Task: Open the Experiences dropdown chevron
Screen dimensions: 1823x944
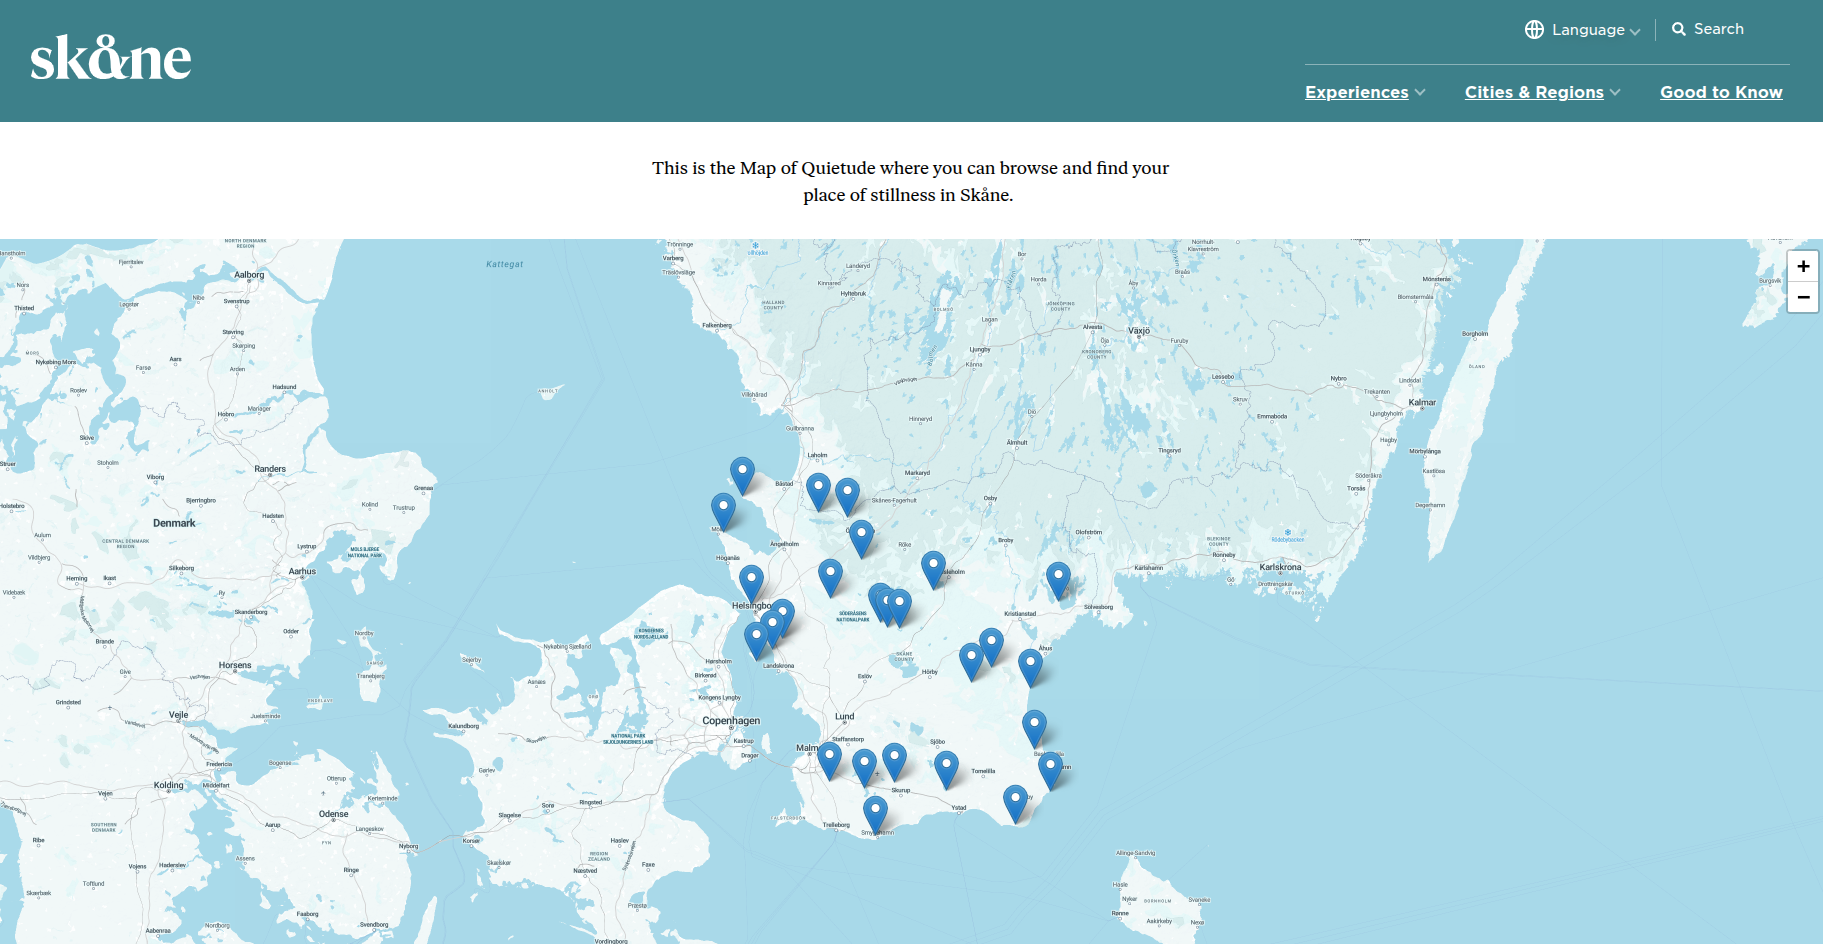Action: [1422, 93]
